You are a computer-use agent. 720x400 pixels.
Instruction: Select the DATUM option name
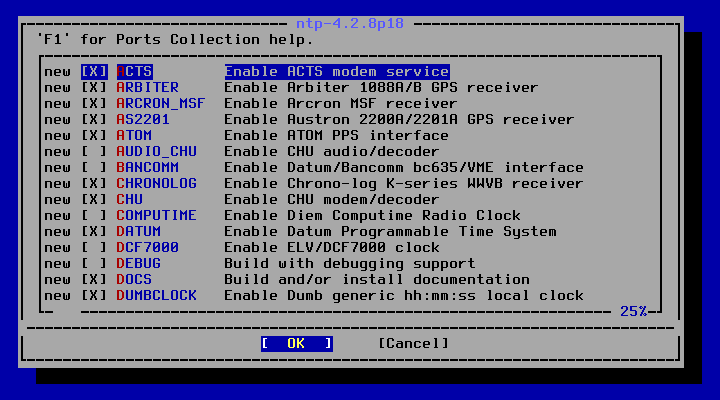(x=139, y=231)
